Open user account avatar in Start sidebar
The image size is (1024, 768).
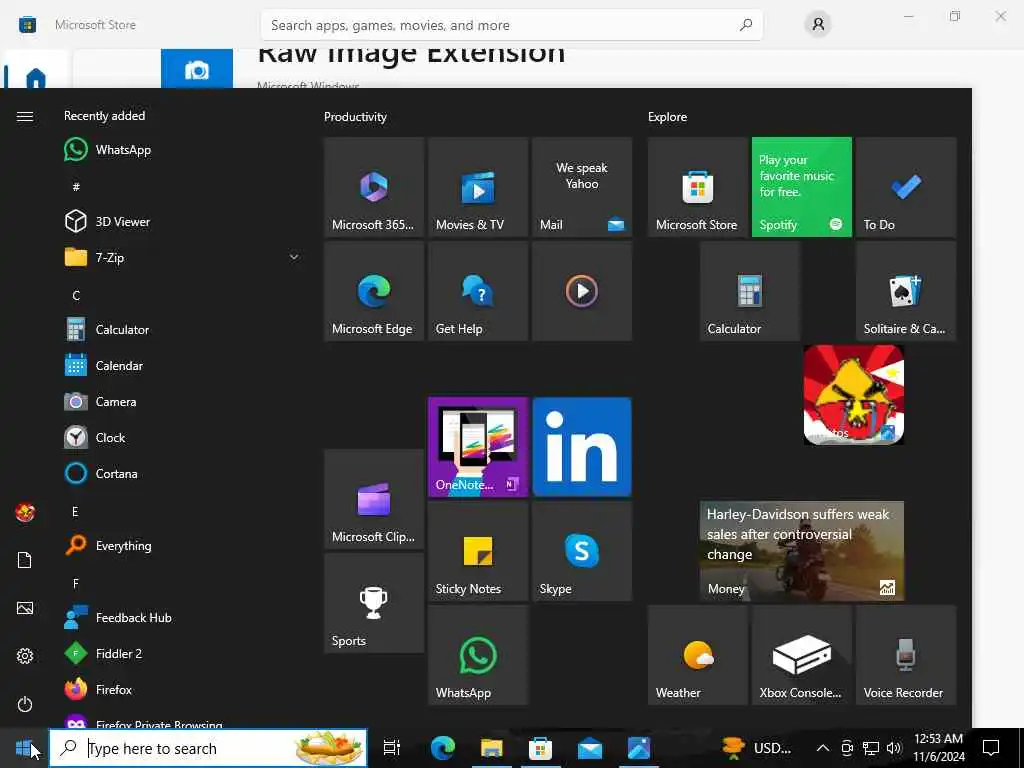pos(25,512)
